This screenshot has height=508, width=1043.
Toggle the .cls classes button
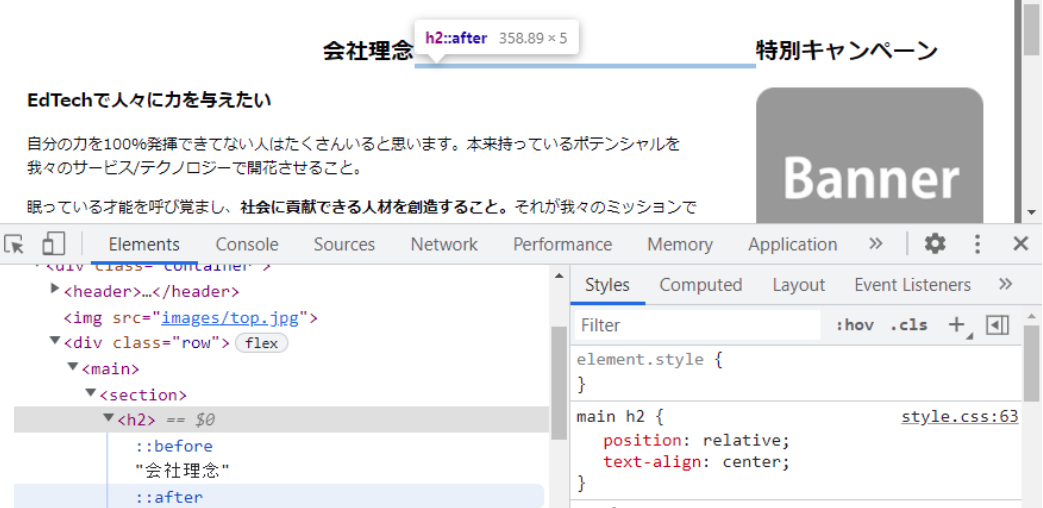909,325
